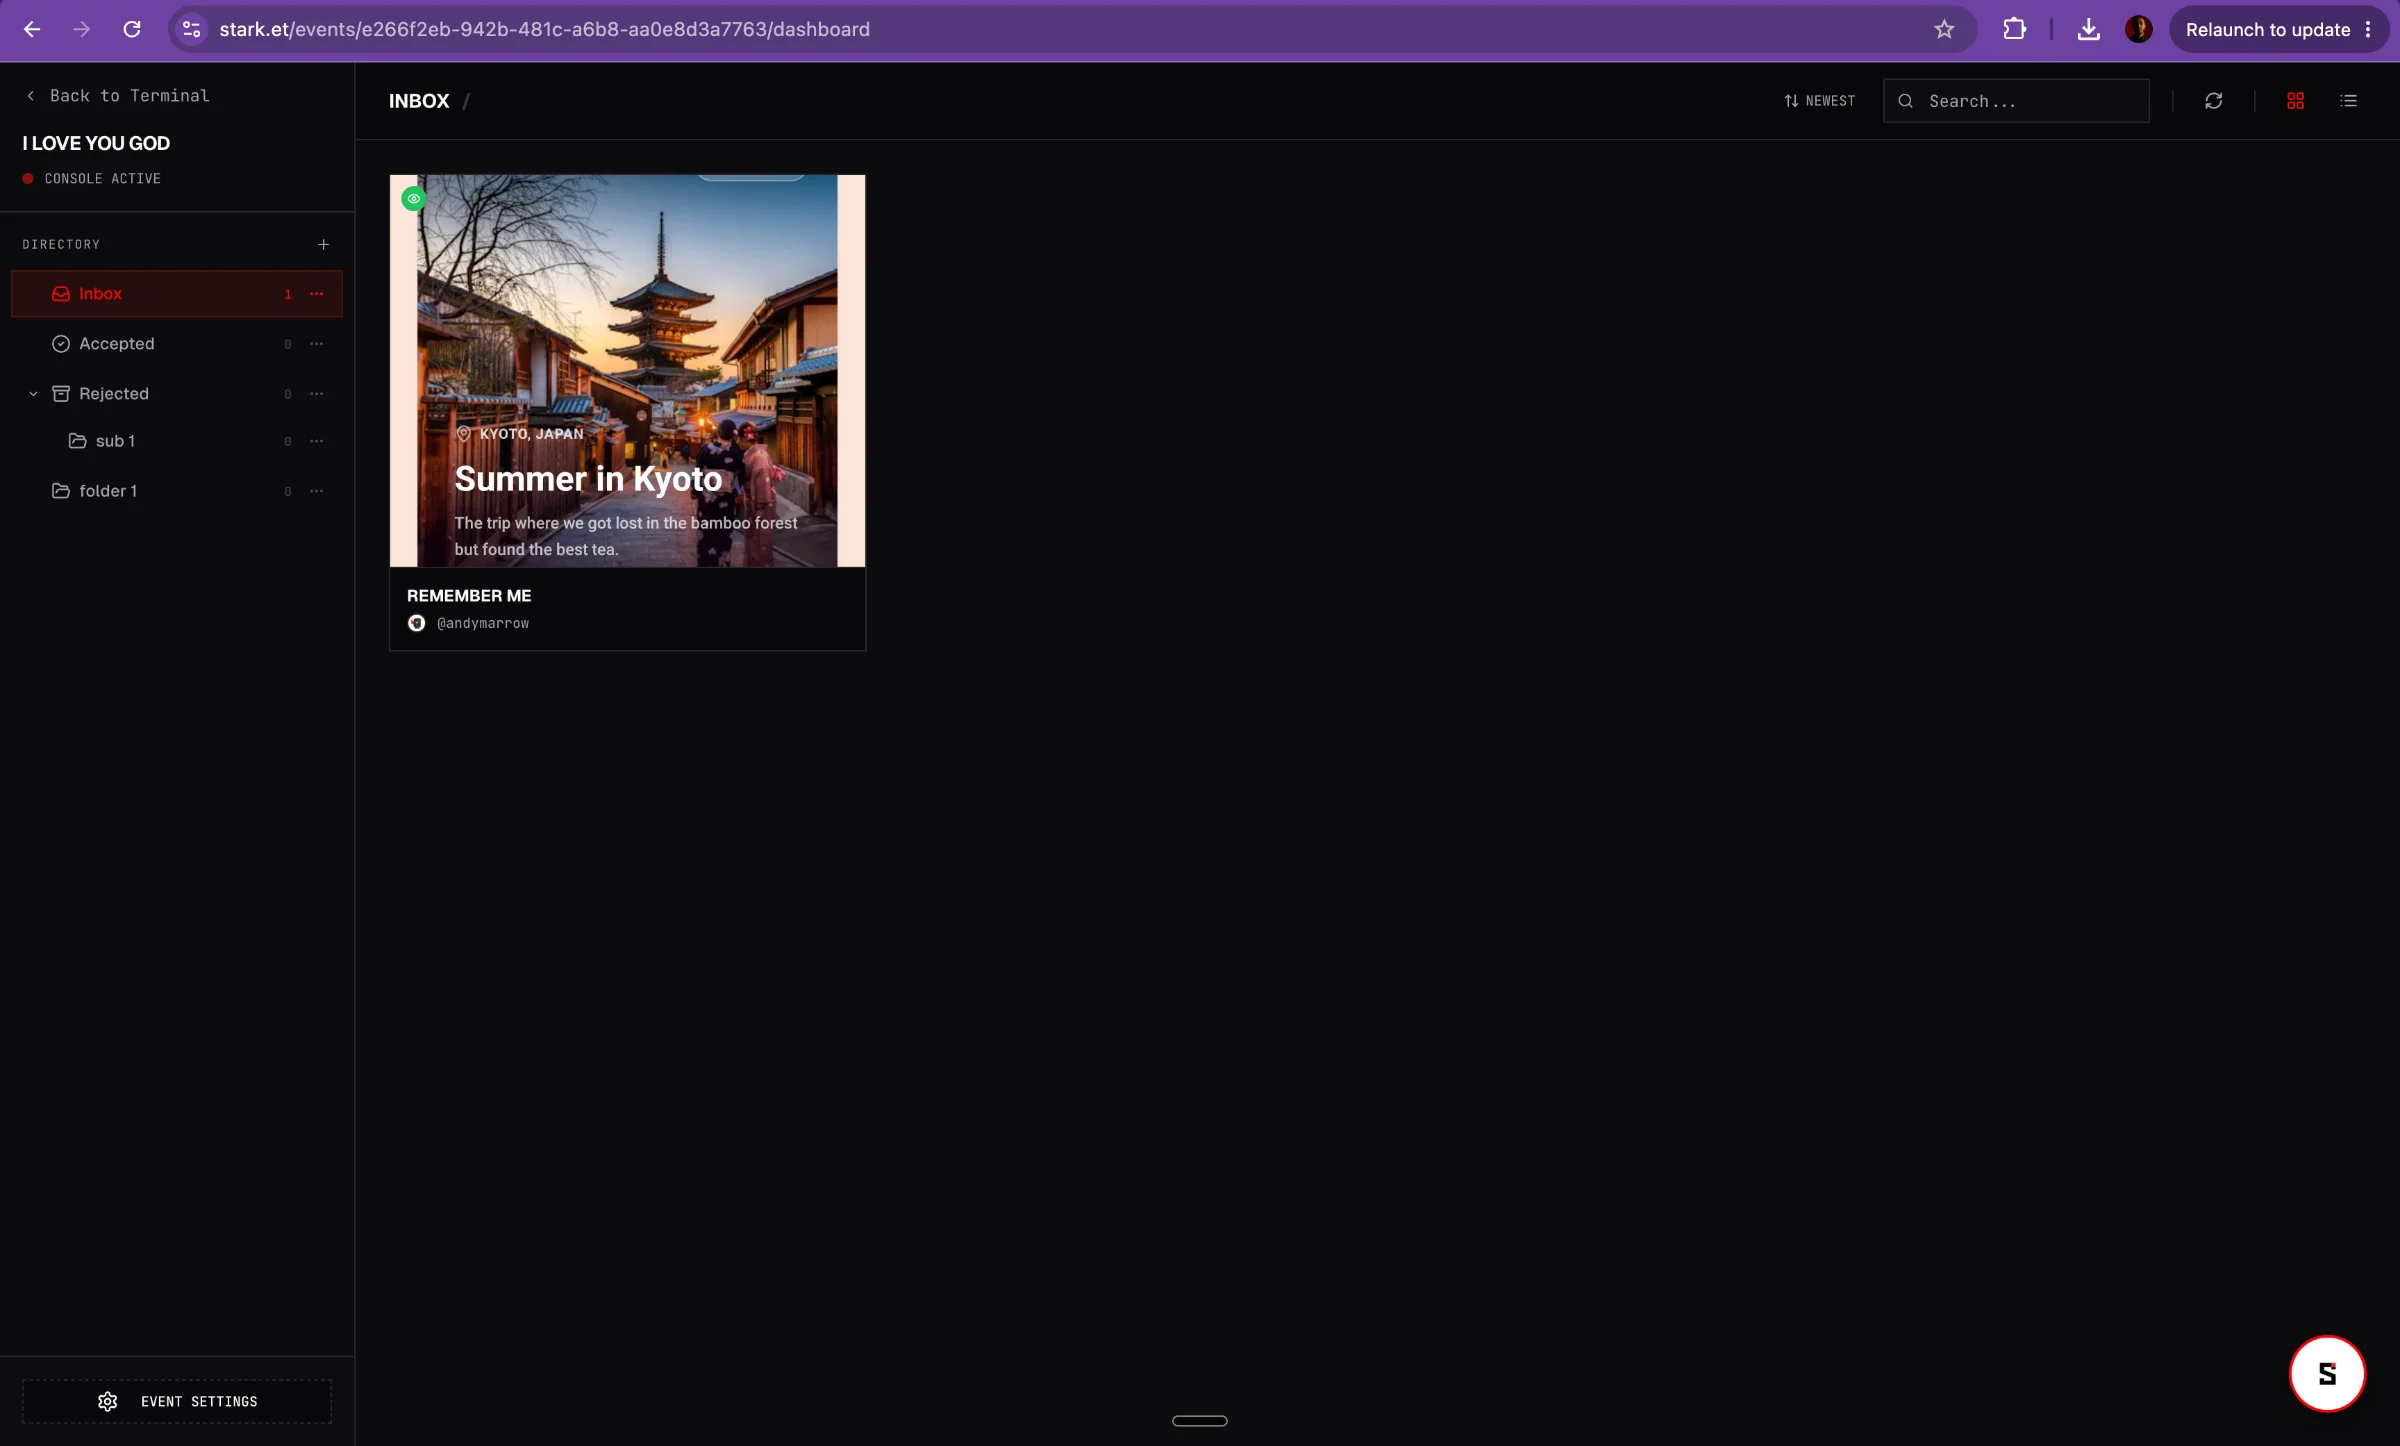Bookmark this page with the star icon
Screen dimensions: 2400x1446
[1943, 29]
